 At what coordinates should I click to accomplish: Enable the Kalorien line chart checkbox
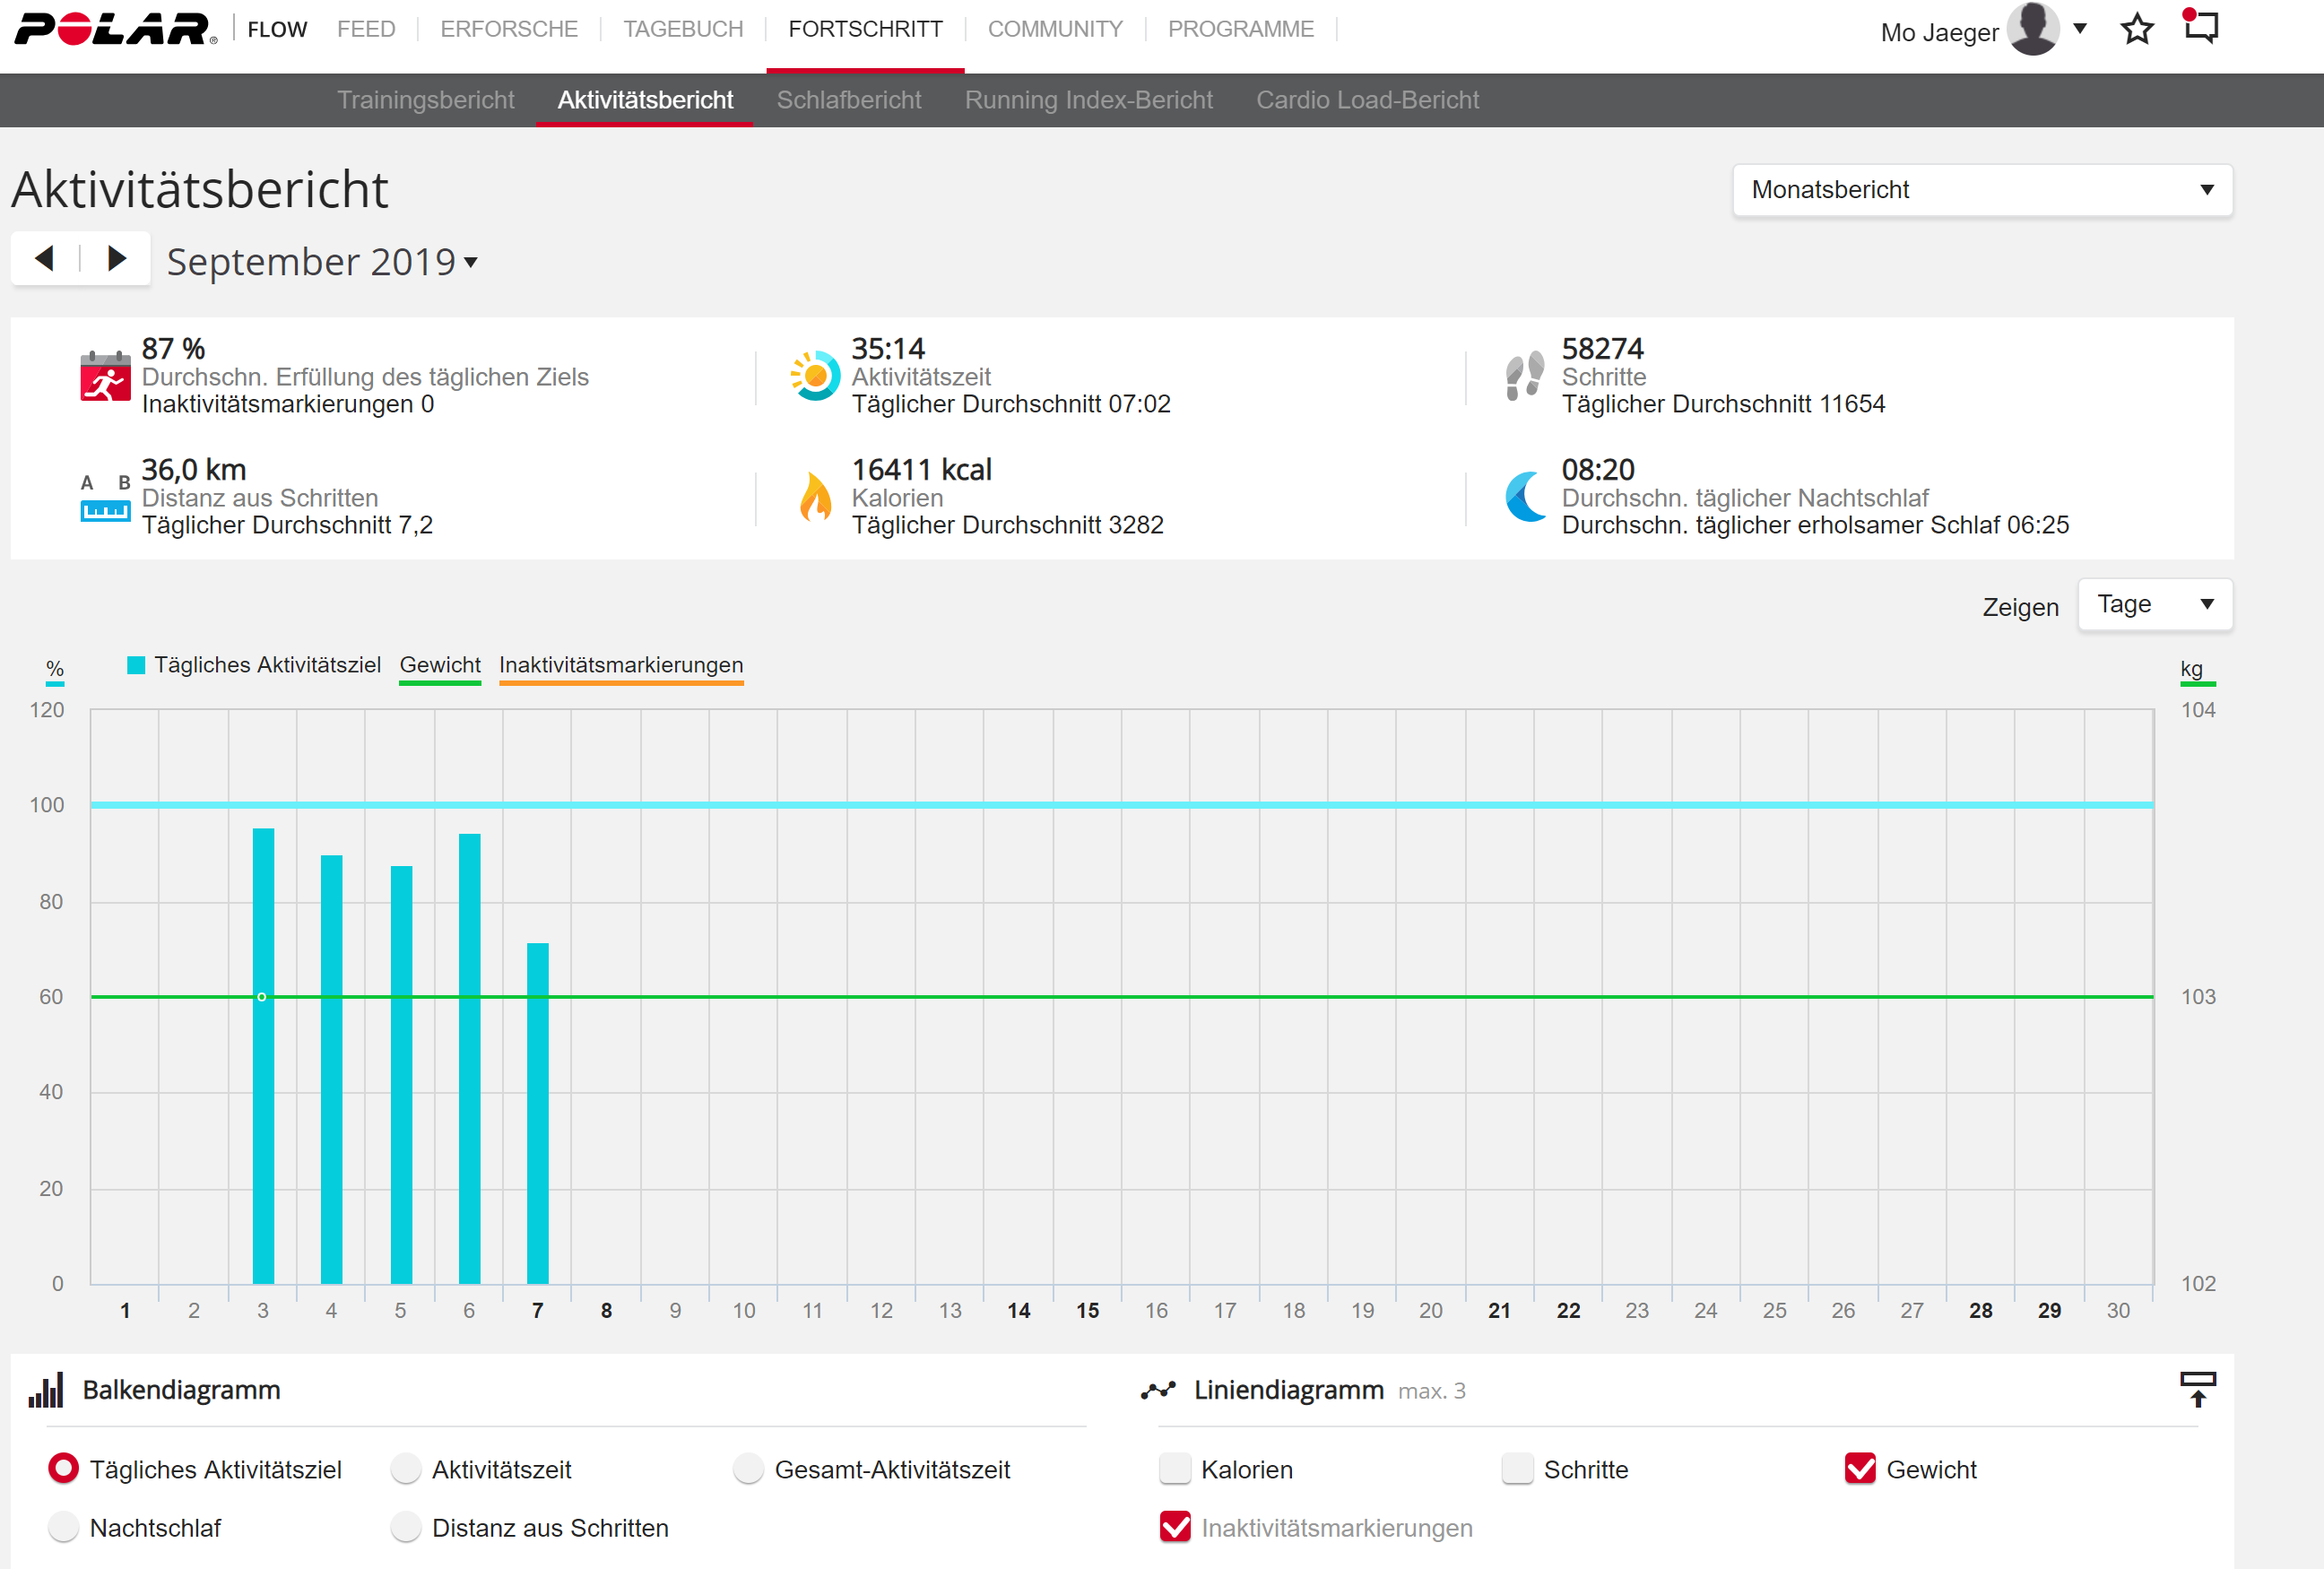tap(1175, 1468)
